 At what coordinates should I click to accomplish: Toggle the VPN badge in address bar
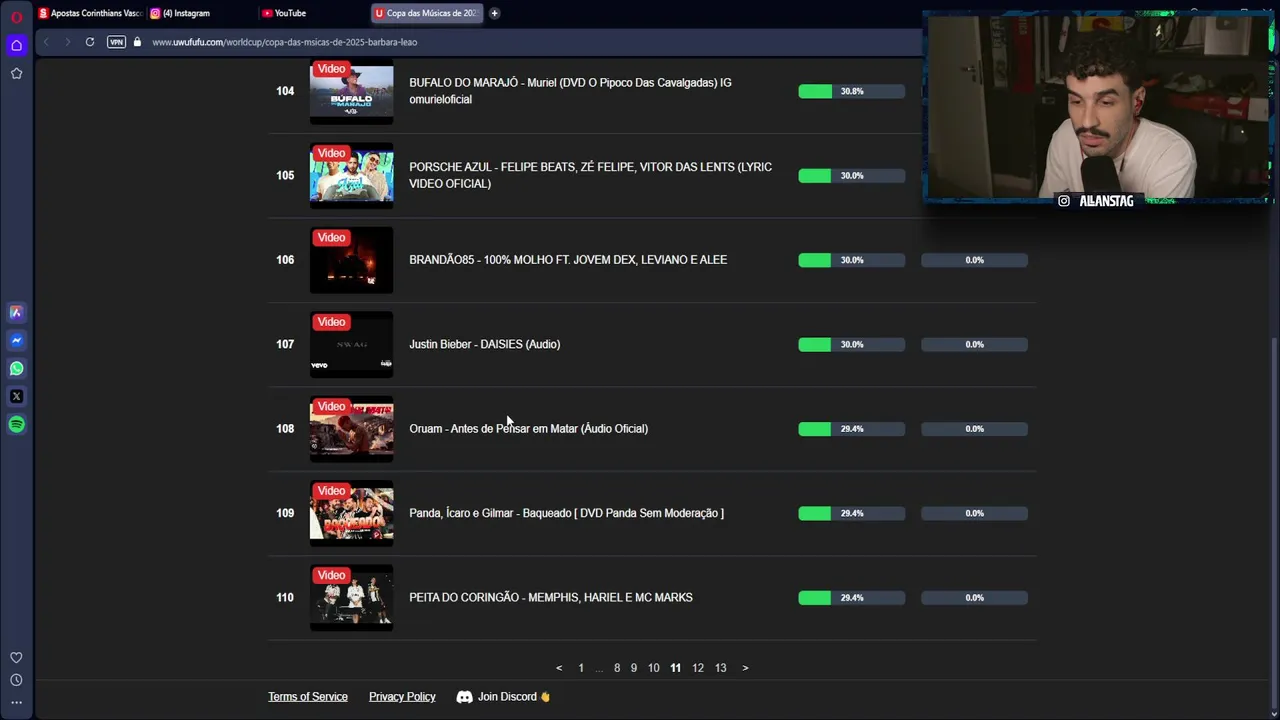[116, 42]
